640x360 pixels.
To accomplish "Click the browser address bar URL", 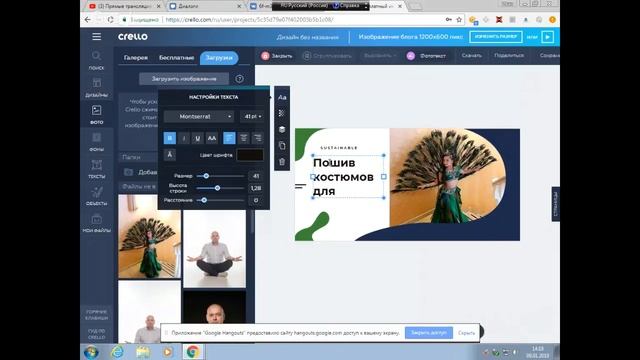I will point(249,20).
